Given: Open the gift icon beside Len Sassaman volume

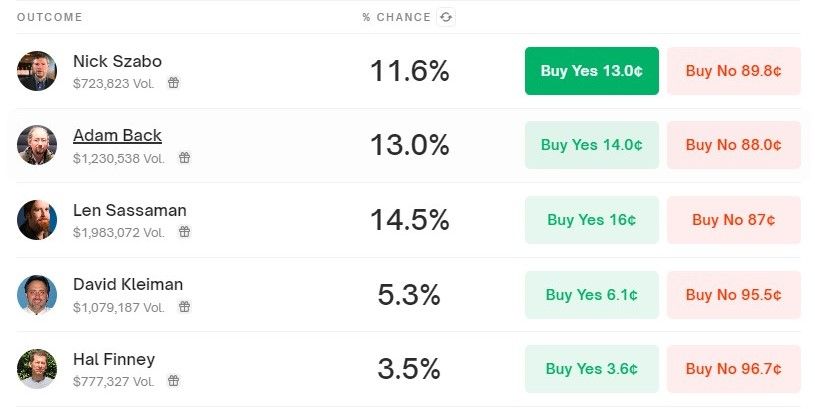Looking at the screenshot, I should tap(185, 232).
